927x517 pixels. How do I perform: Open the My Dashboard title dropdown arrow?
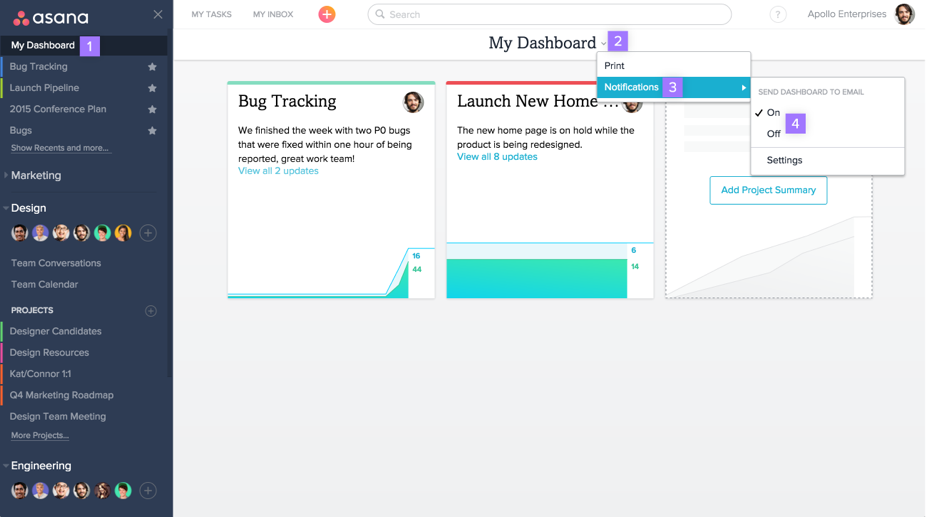pos(603,44)
